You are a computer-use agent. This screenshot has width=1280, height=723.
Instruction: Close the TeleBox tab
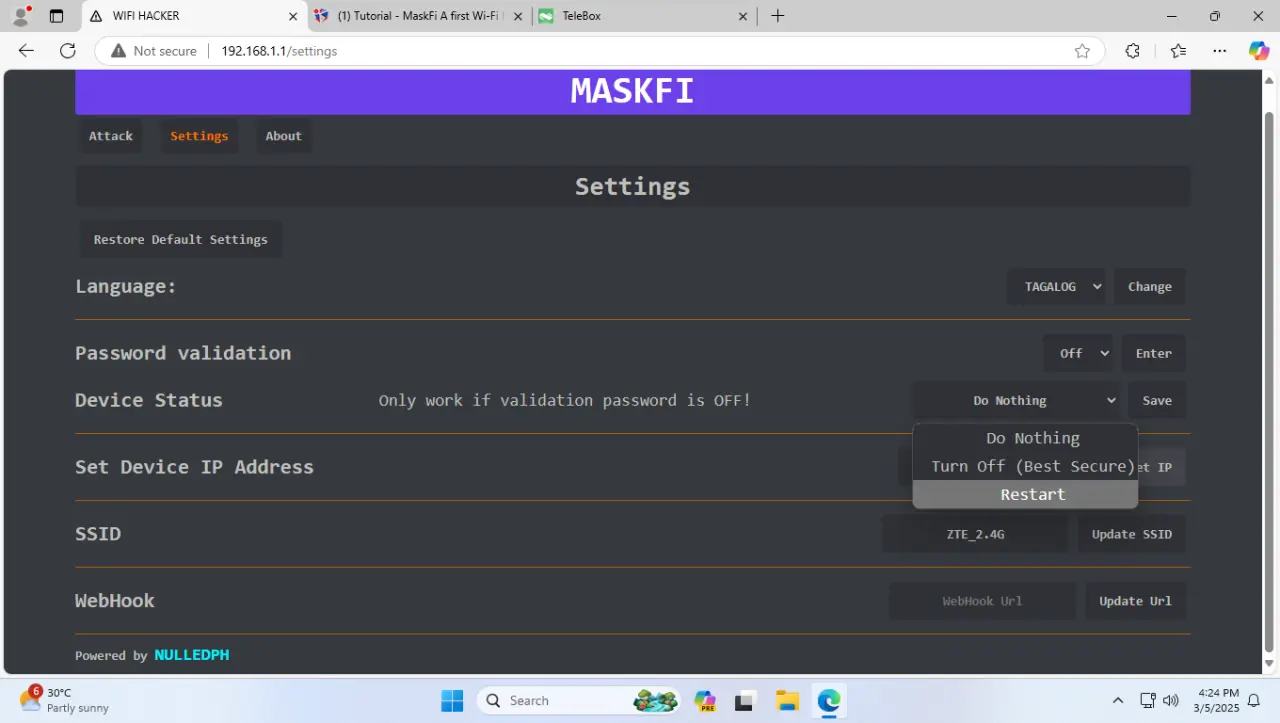coord(743,16)
